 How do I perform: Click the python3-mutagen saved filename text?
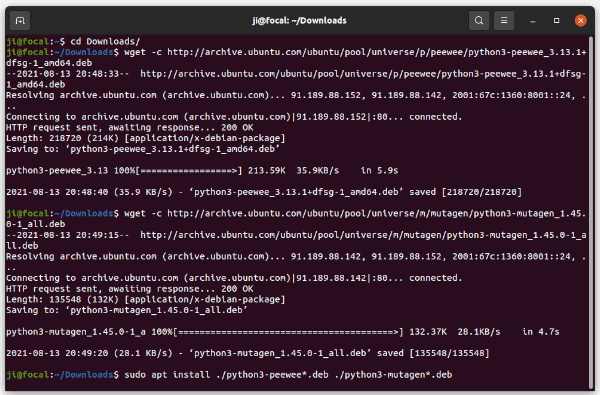[280, 353]
